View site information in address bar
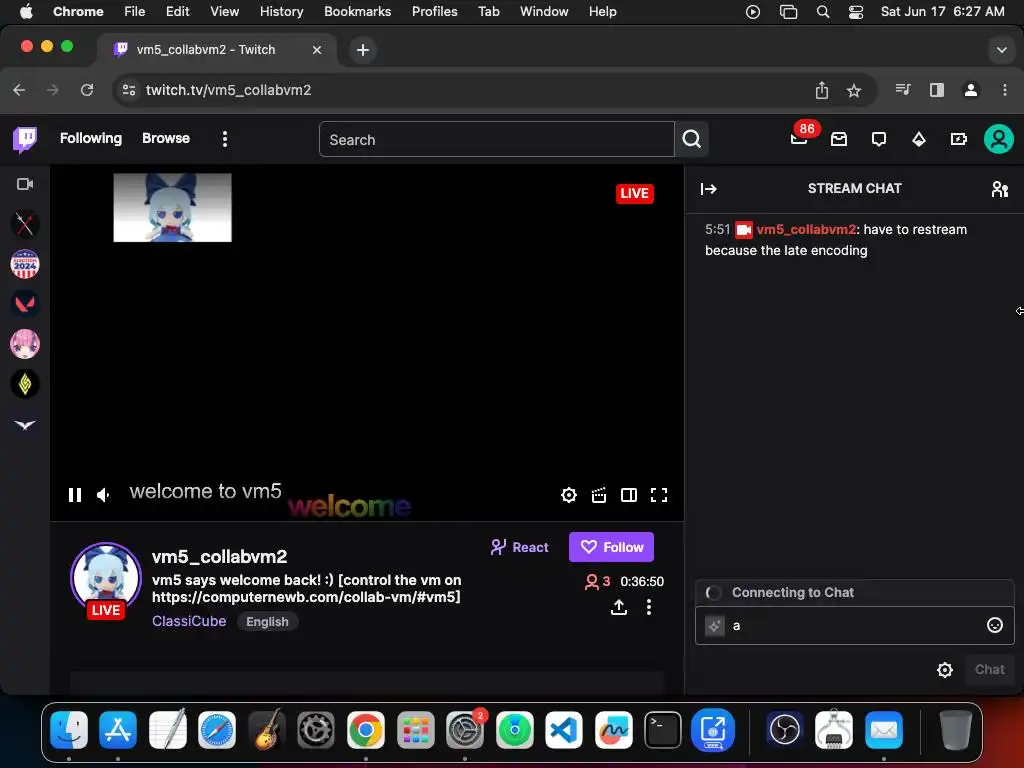1024x768 pixels. 129,90
